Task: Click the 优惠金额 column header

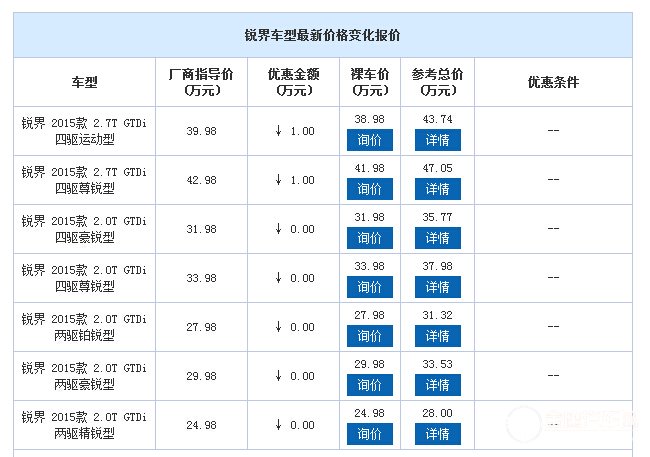Action: point(293,82)
